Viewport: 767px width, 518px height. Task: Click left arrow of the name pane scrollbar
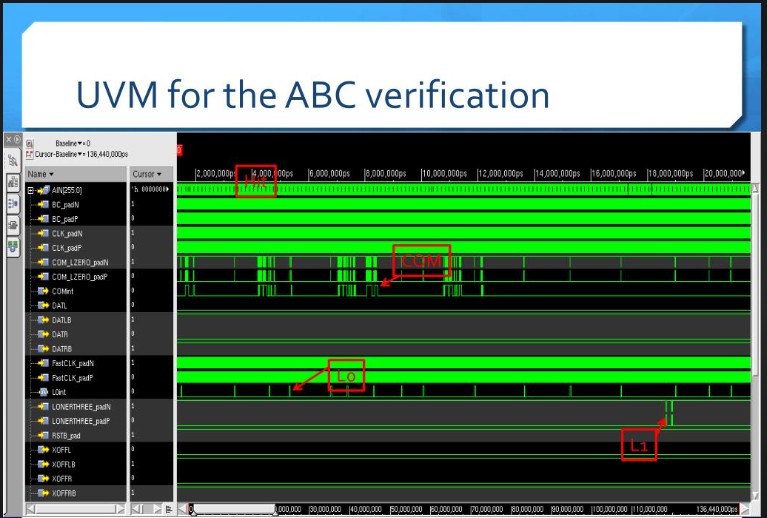click(30, 509)
